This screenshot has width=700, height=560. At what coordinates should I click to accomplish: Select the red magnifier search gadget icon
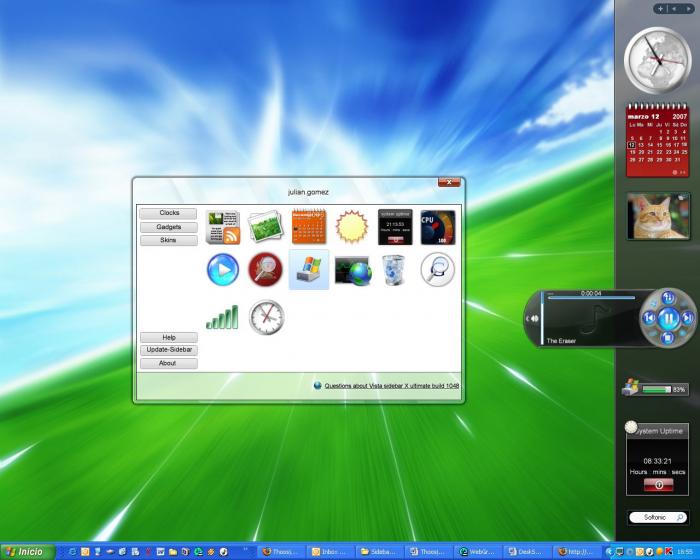(266, 270)
